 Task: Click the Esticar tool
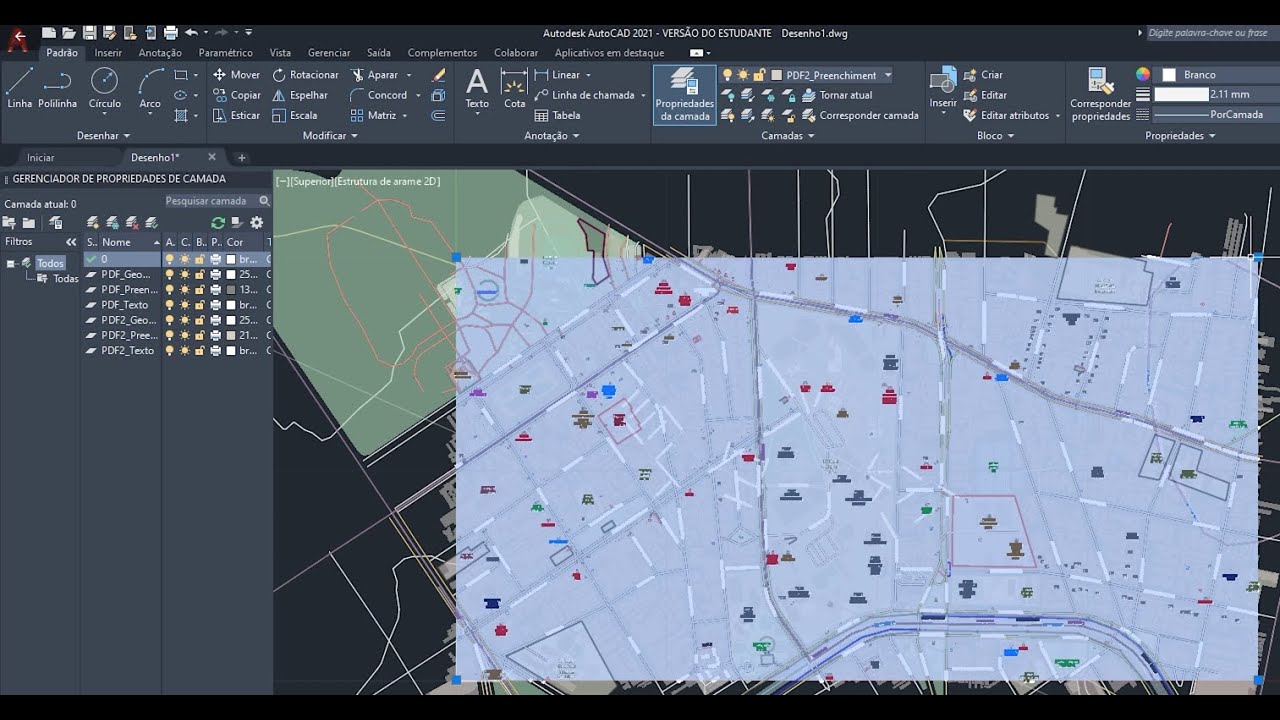pyautogui.click(x=236, y=115)
